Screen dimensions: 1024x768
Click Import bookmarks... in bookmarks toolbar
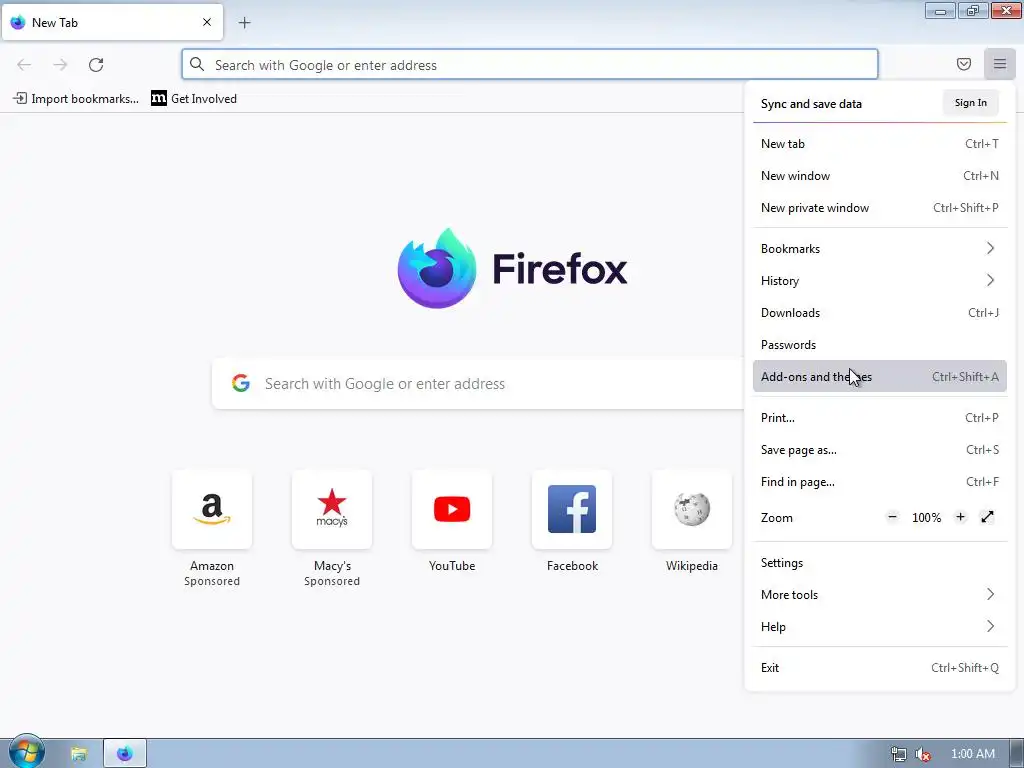[x=76, y=99]
